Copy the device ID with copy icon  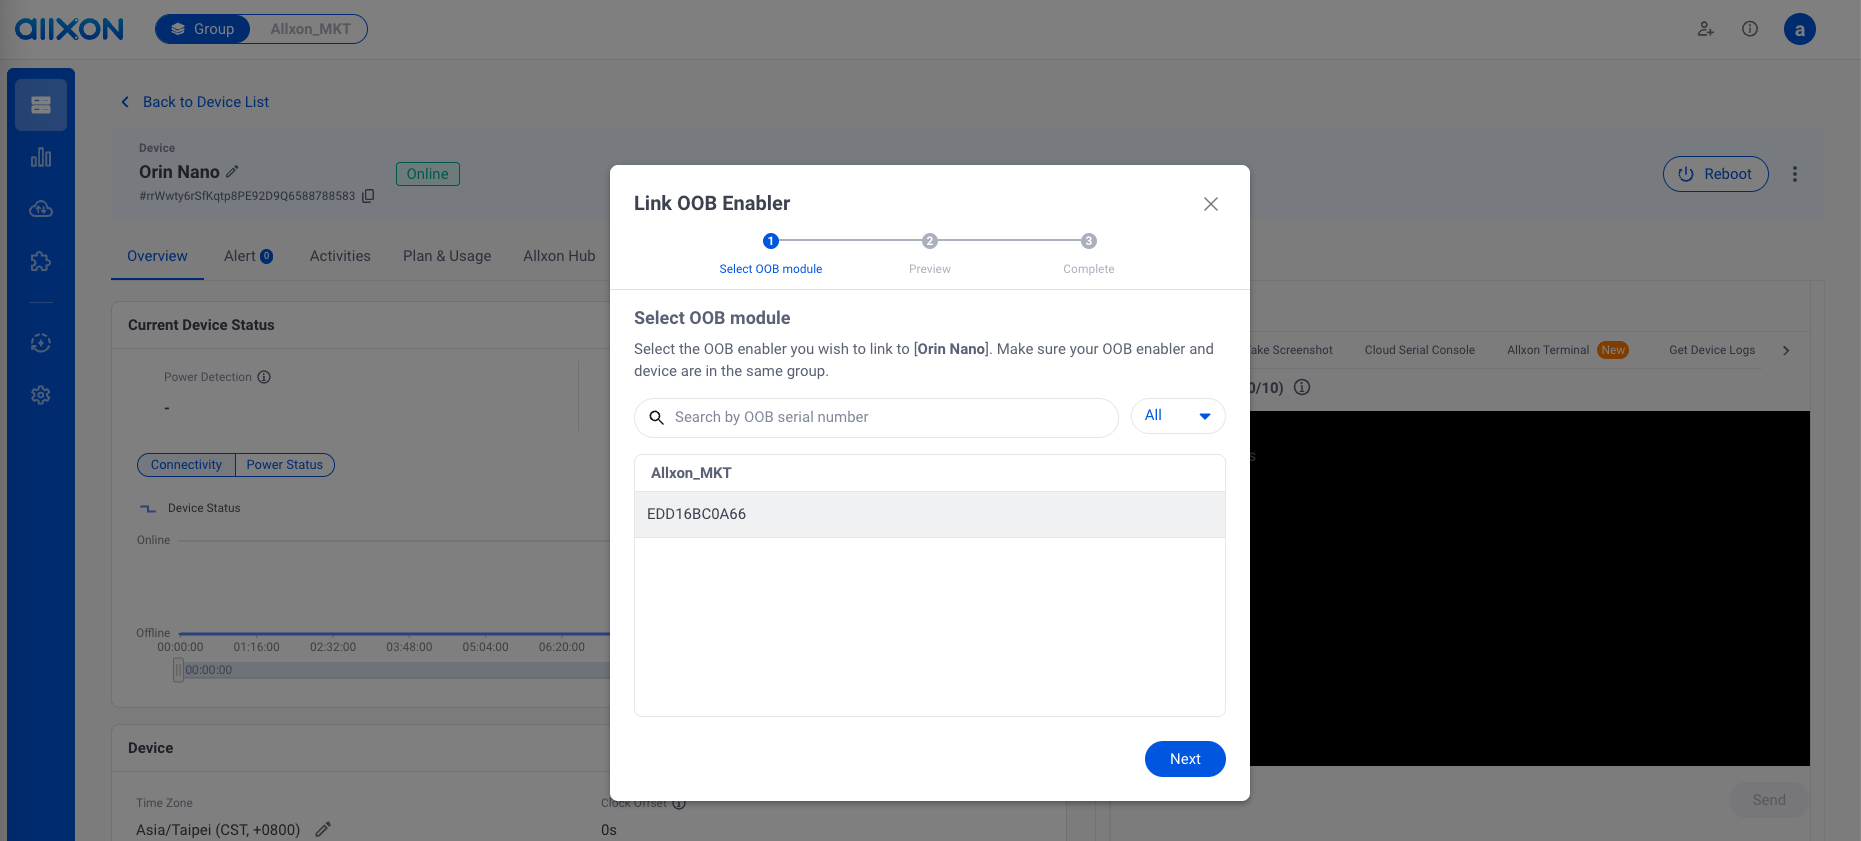pos(368,196)
